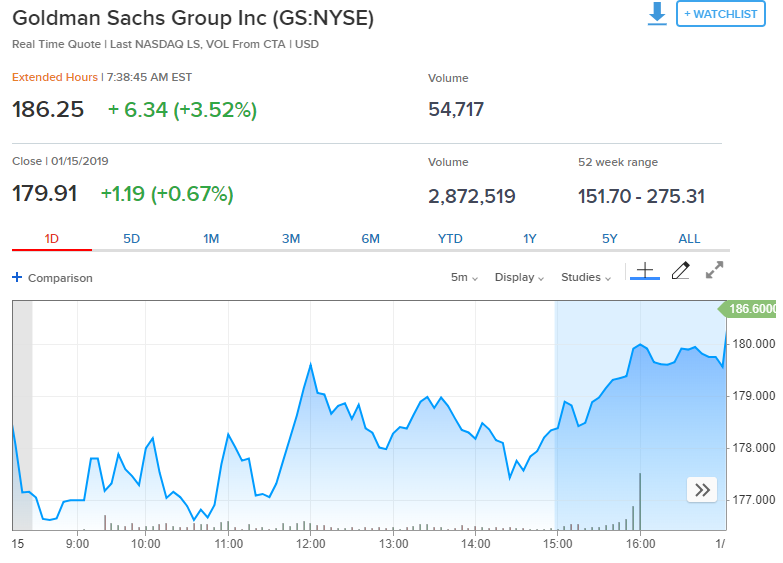
Task: Switch chart to the ALL range
Action: point(689,238)
